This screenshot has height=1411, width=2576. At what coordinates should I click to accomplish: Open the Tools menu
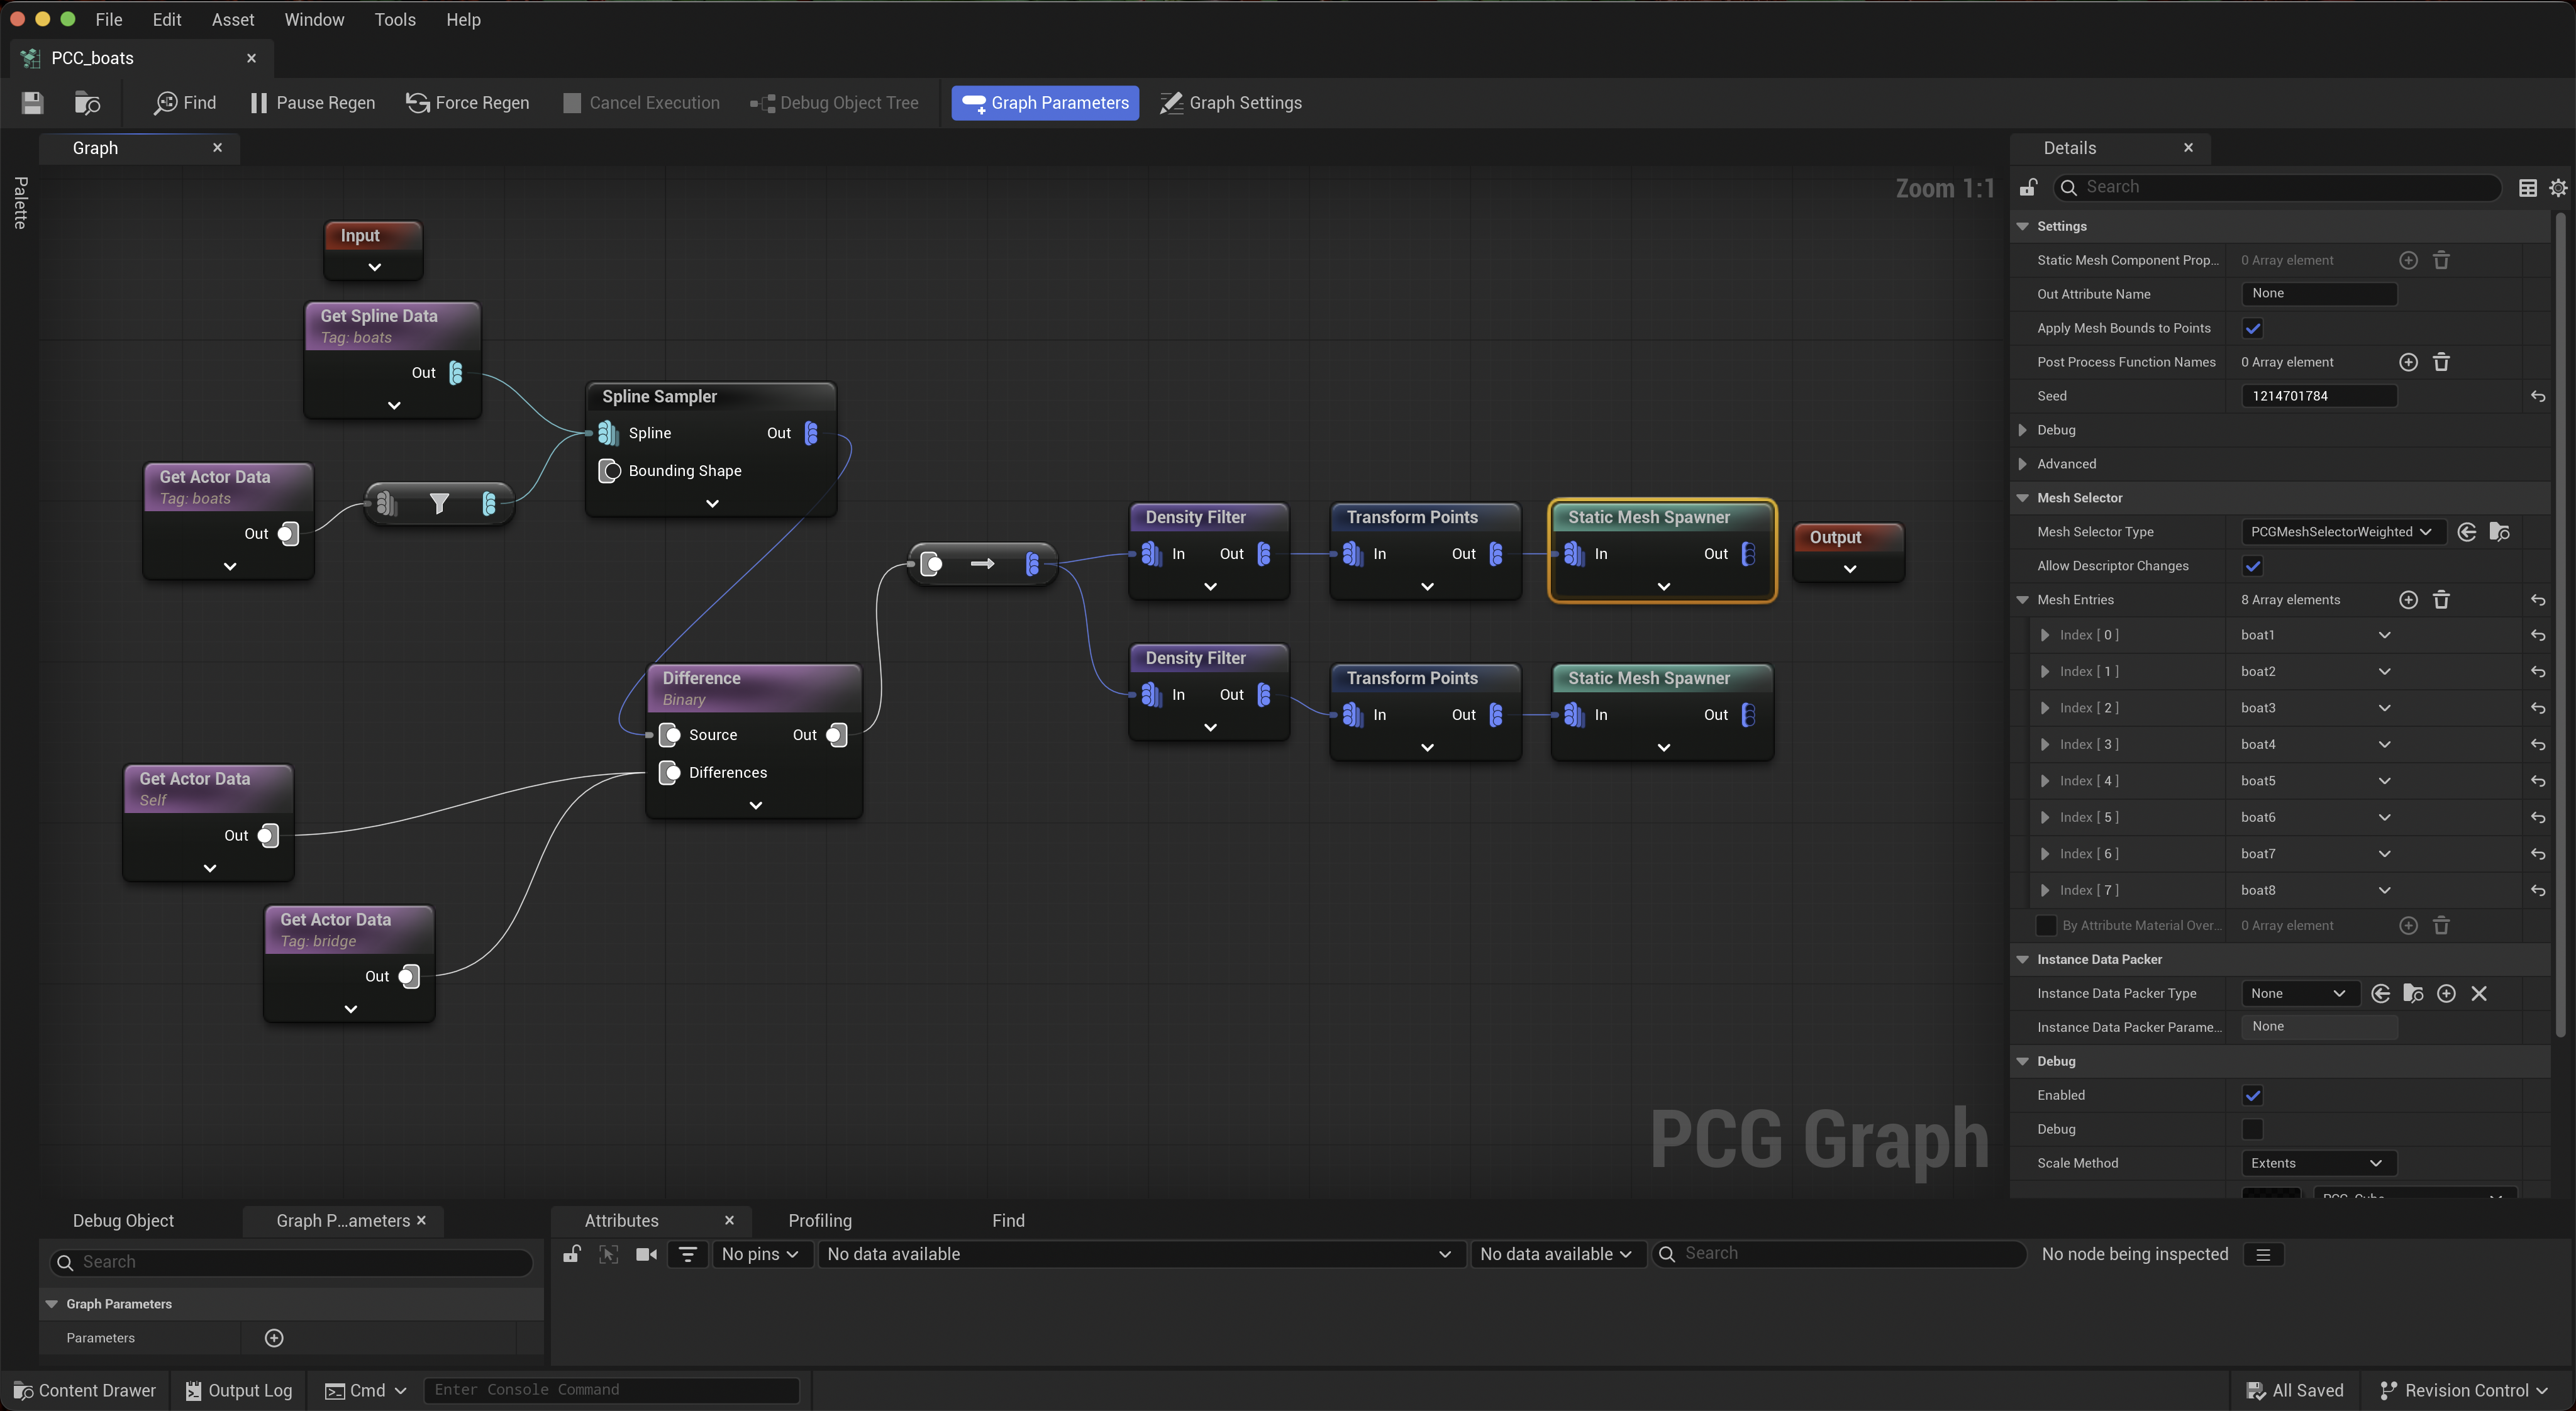tap(394, 19)
